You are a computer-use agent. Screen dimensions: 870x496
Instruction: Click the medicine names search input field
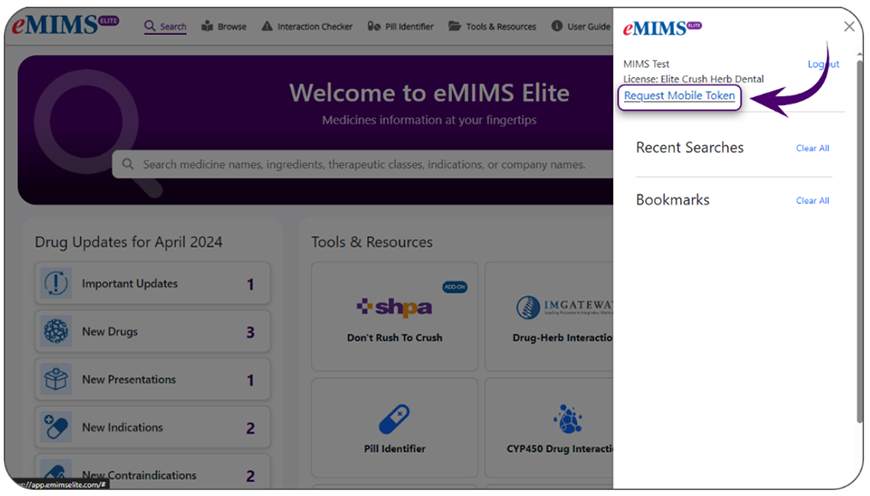pyautogui.click(x=363, y=164)
